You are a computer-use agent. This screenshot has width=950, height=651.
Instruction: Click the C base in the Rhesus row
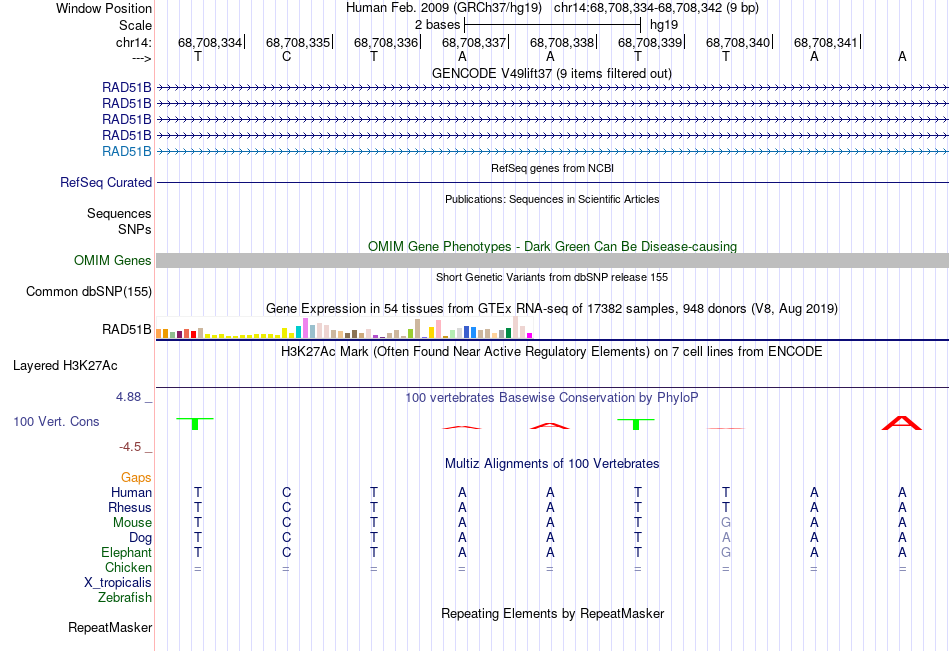[286, 508]
